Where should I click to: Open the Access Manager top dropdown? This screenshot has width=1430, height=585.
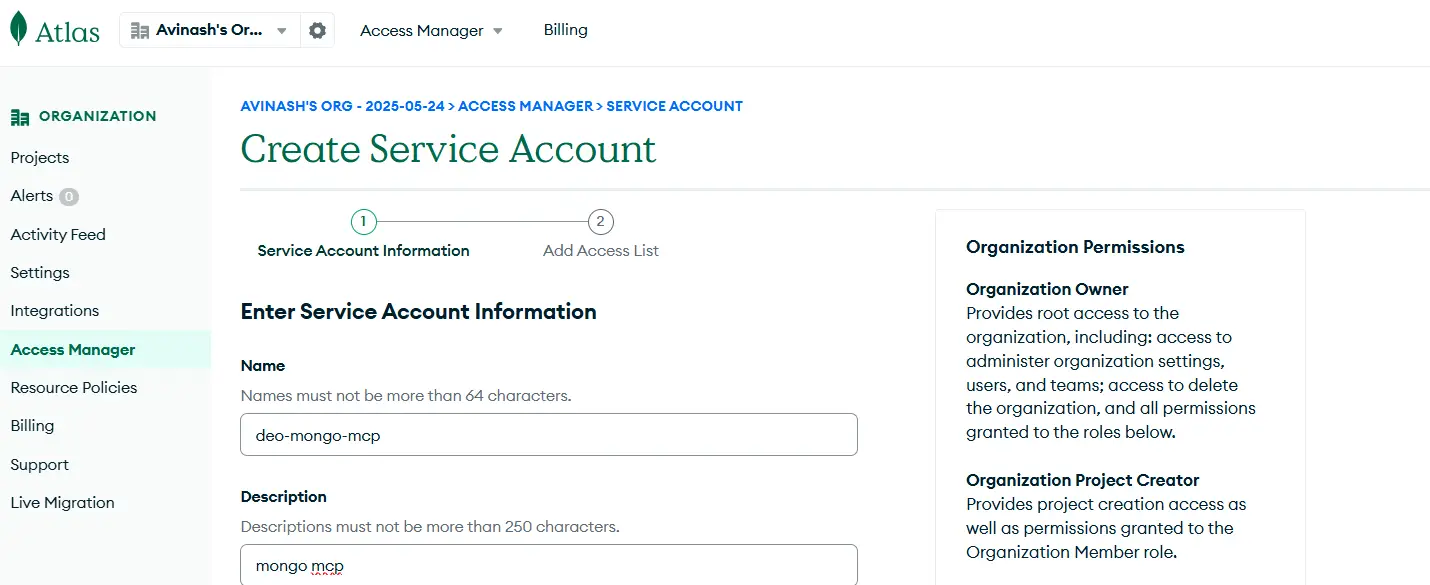click(431, 31)
